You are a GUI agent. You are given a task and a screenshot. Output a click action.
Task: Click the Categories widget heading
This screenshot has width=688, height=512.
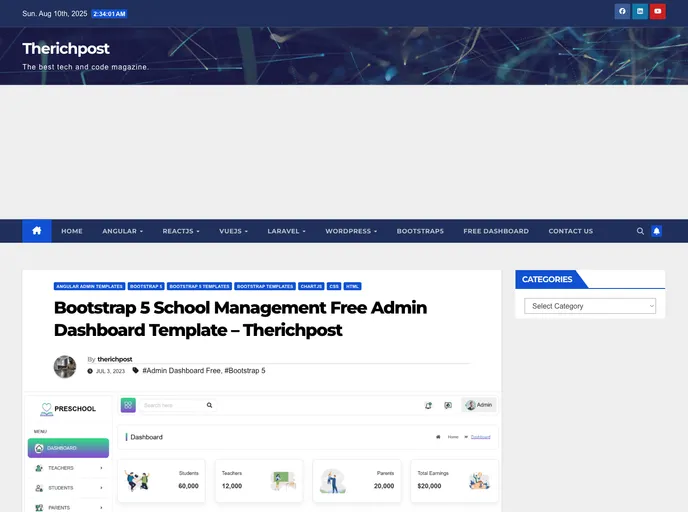point(547,279)
